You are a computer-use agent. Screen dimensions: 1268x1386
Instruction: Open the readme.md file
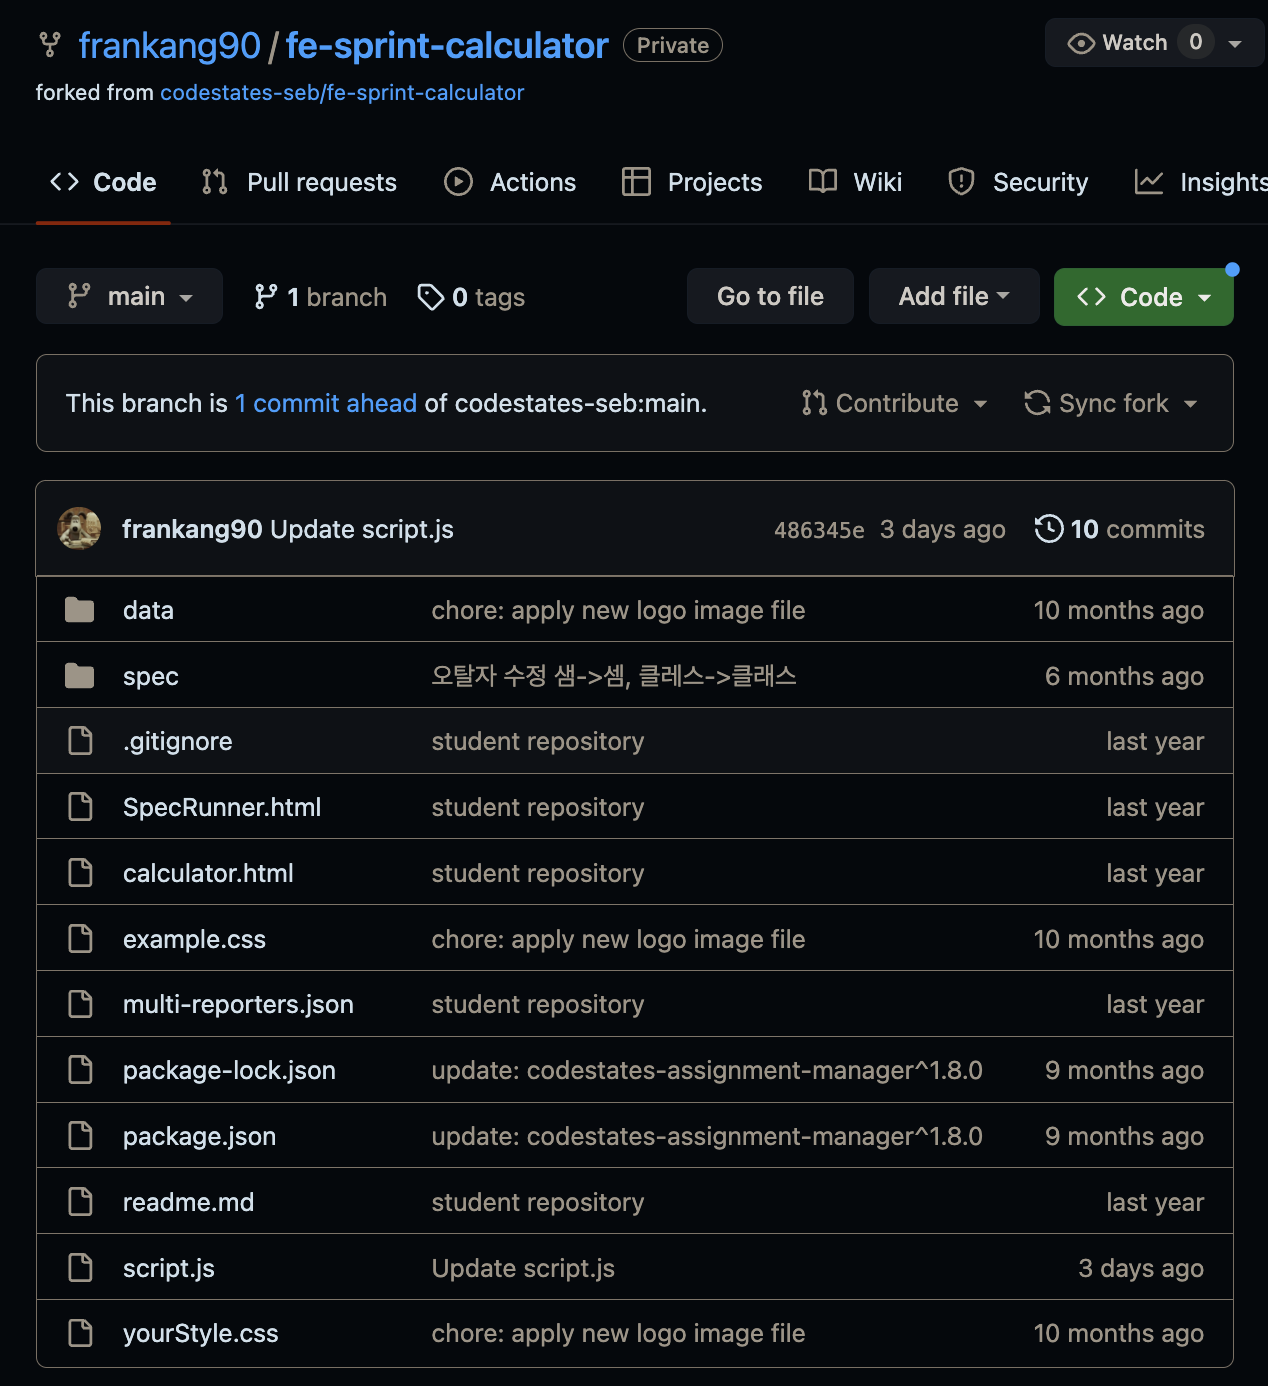point(188,1202)
